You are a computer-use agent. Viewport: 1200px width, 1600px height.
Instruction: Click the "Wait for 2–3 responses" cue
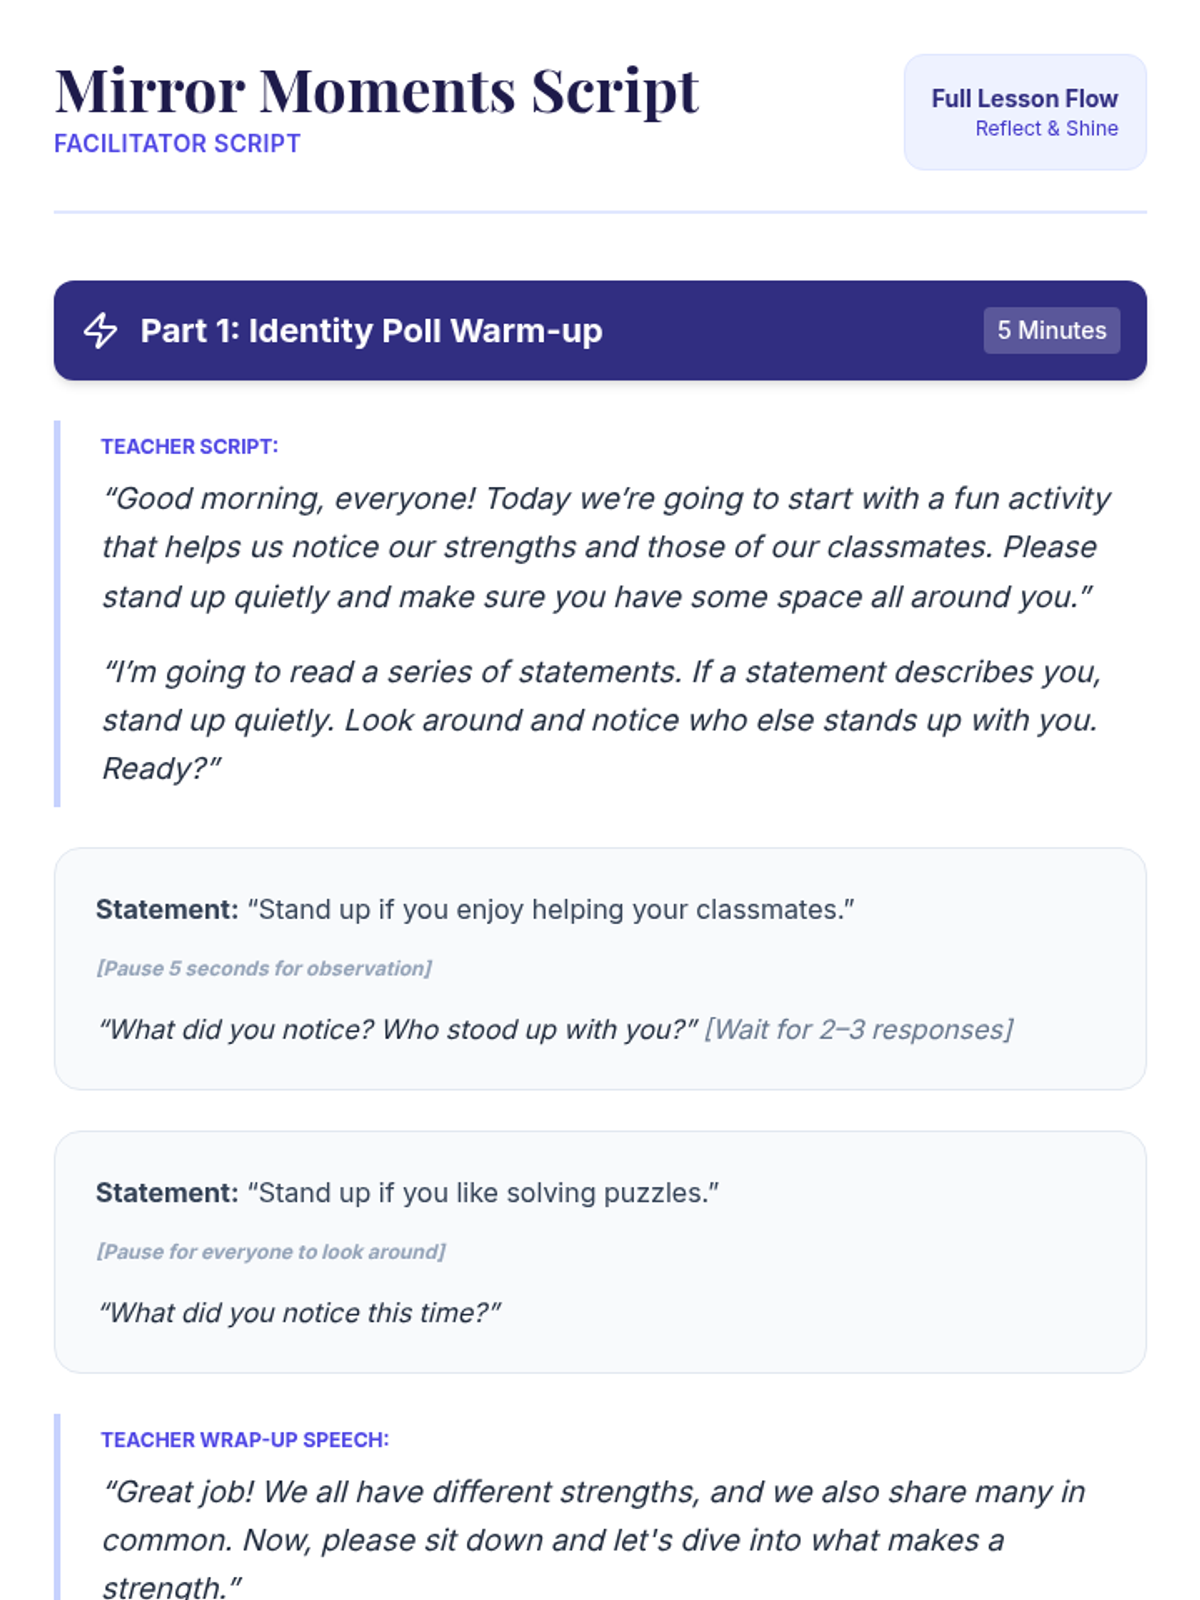tap(858, 1030)
